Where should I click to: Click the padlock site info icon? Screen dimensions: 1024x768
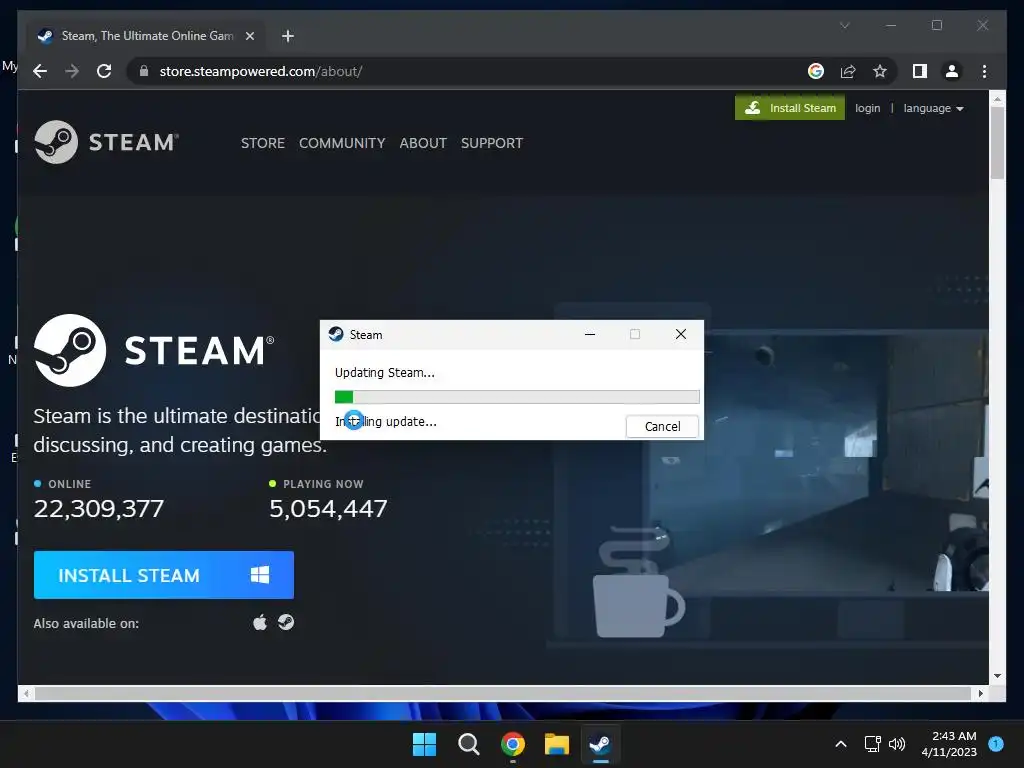click(x=144, y=71)
